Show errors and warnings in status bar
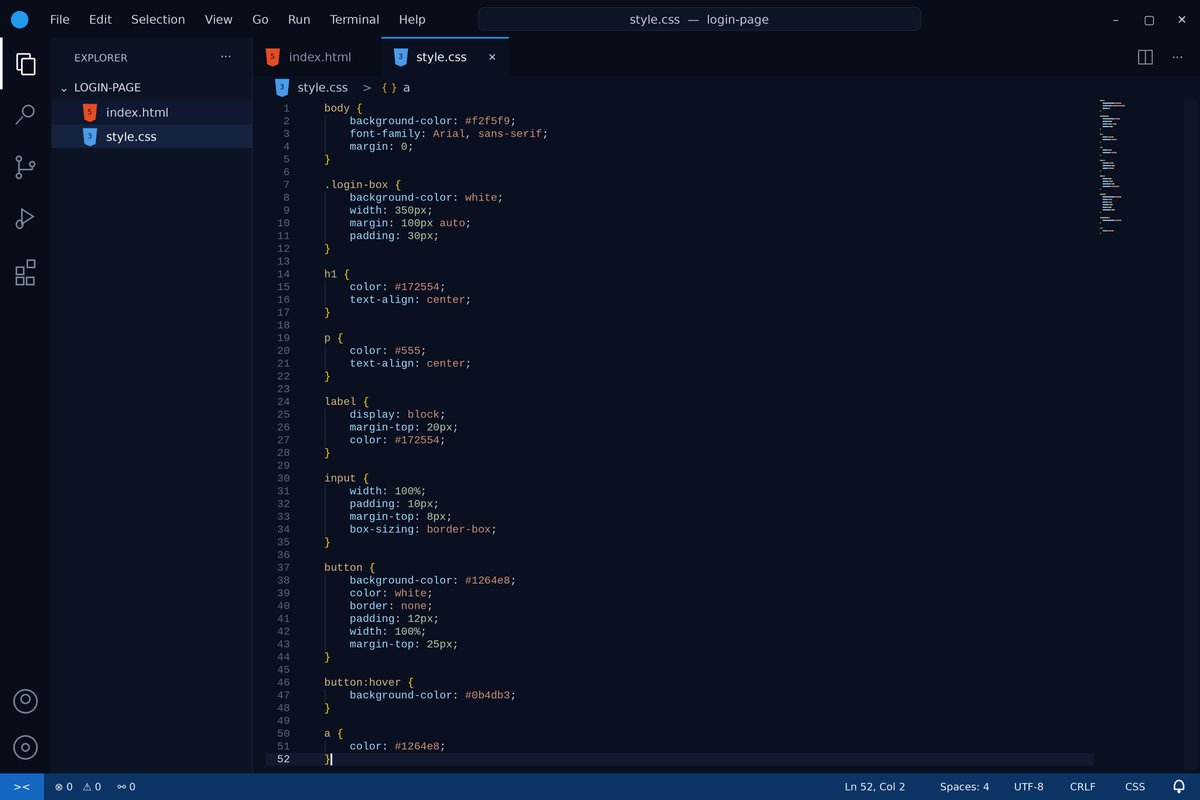This screenshot has height=800, width=1200. click(78, 787)
